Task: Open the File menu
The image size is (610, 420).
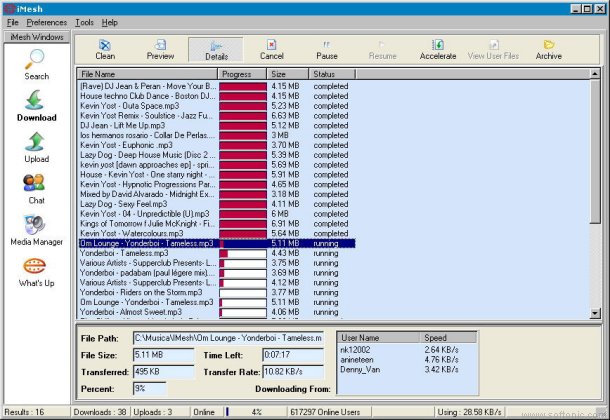Action: [12, 23]
